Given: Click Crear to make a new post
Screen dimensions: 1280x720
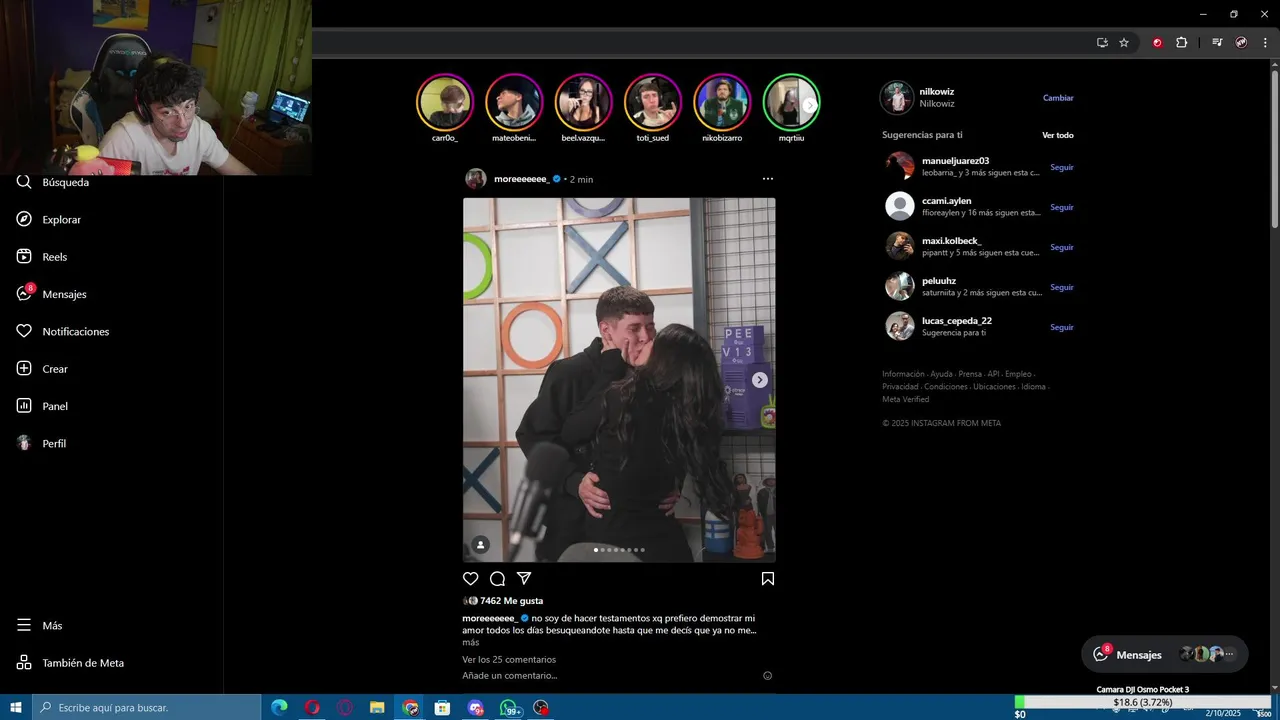Looking at the screenshot, I should tap(43, 369).
